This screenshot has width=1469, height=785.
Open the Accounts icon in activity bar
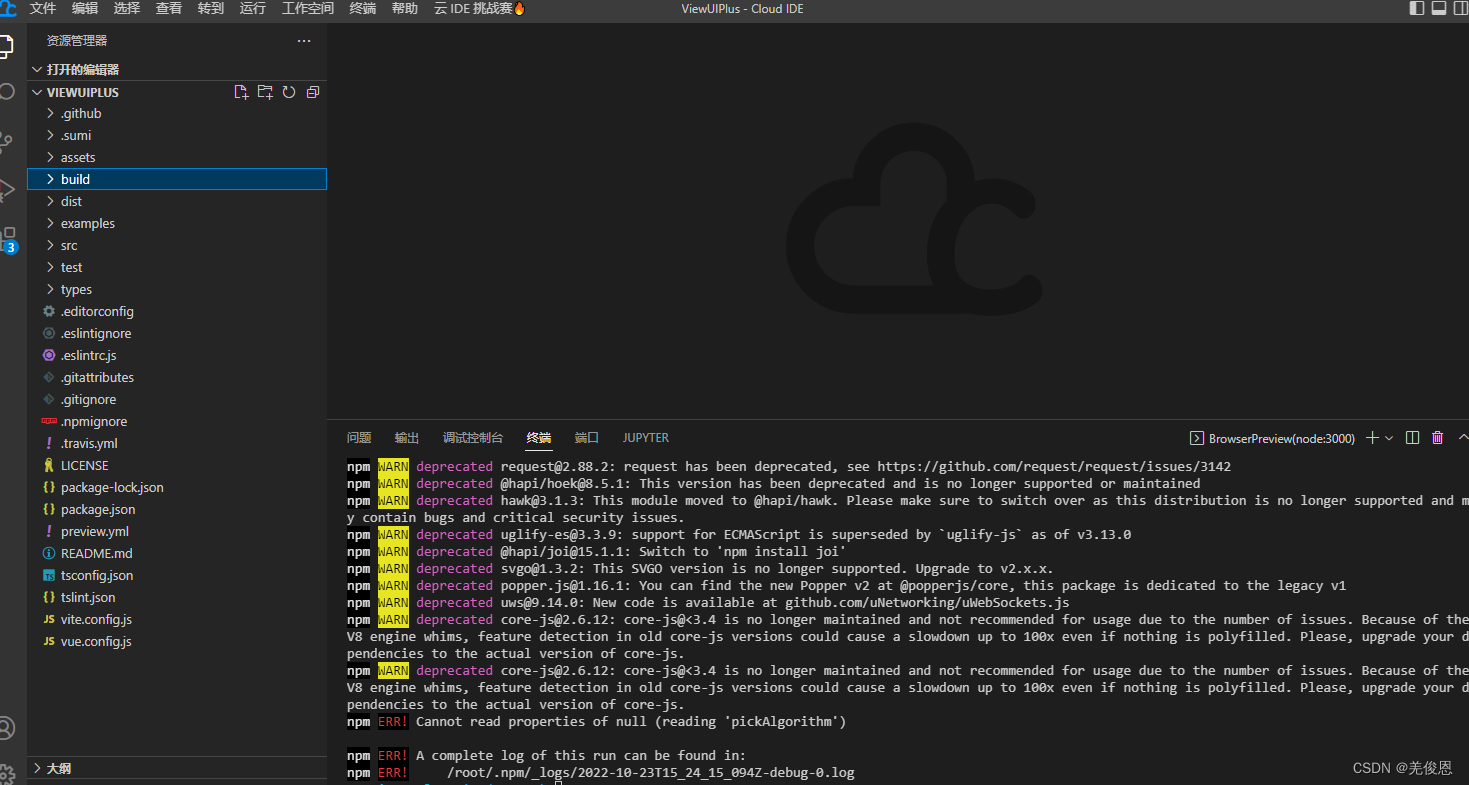[x=6, y=728]
